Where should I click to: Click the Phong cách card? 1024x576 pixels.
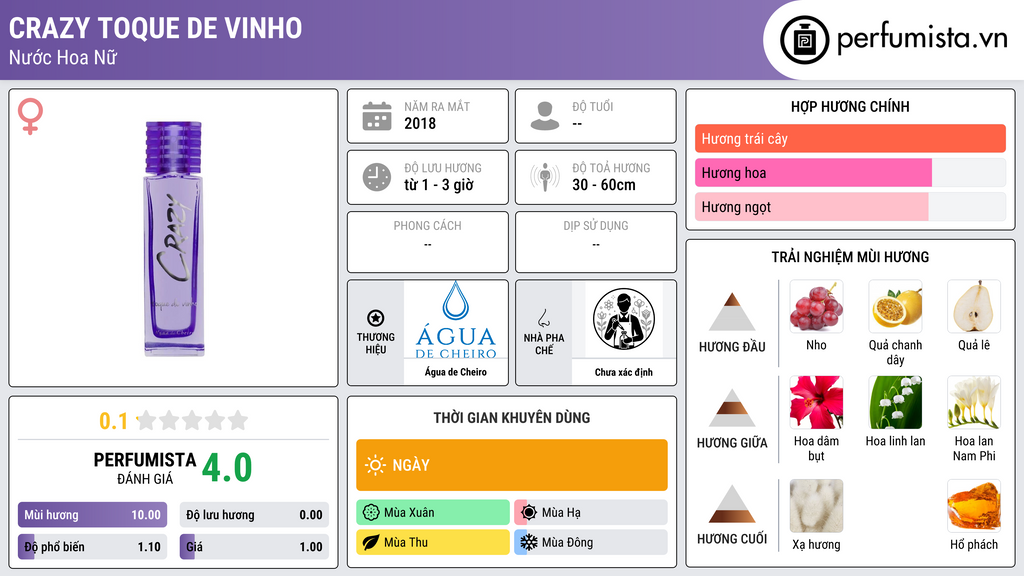click(x=428, y=242)
